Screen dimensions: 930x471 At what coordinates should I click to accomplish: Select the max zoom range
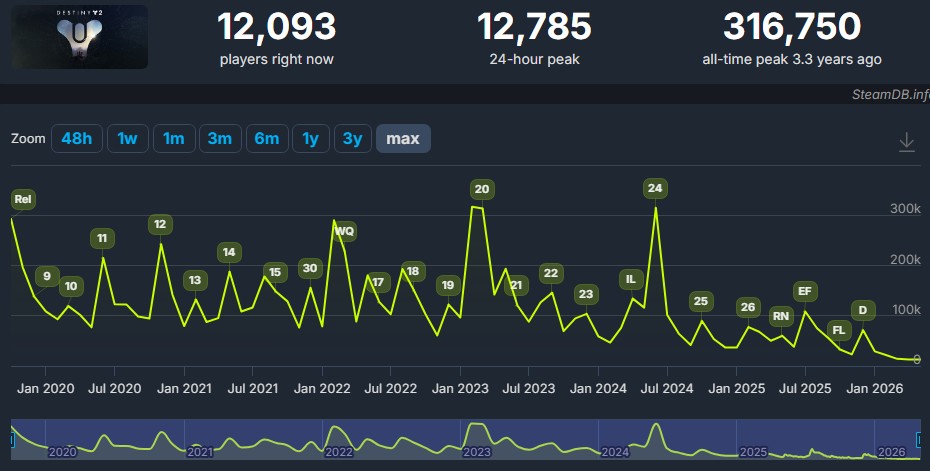coord(403,139)
